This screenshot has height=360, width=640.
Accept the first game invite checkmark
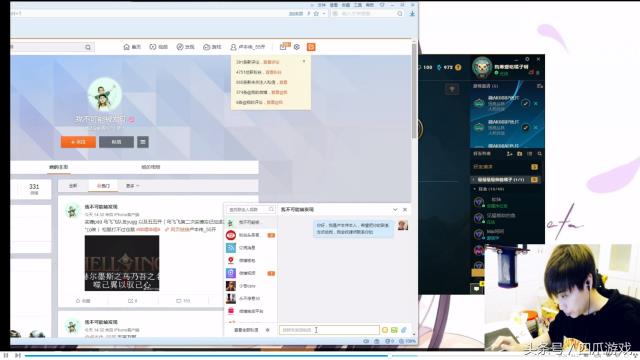(525, 104)
